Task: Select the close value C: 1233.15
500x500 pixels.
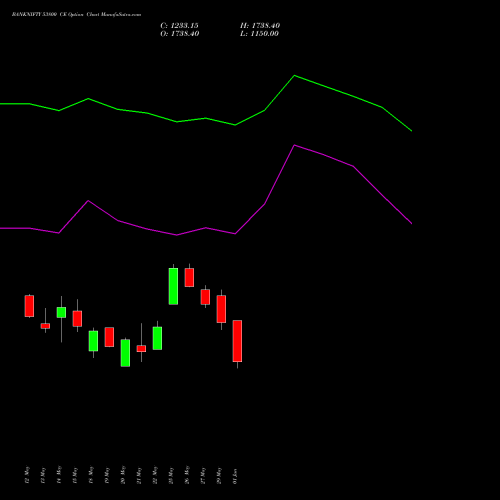Action: tap(179, 26)
